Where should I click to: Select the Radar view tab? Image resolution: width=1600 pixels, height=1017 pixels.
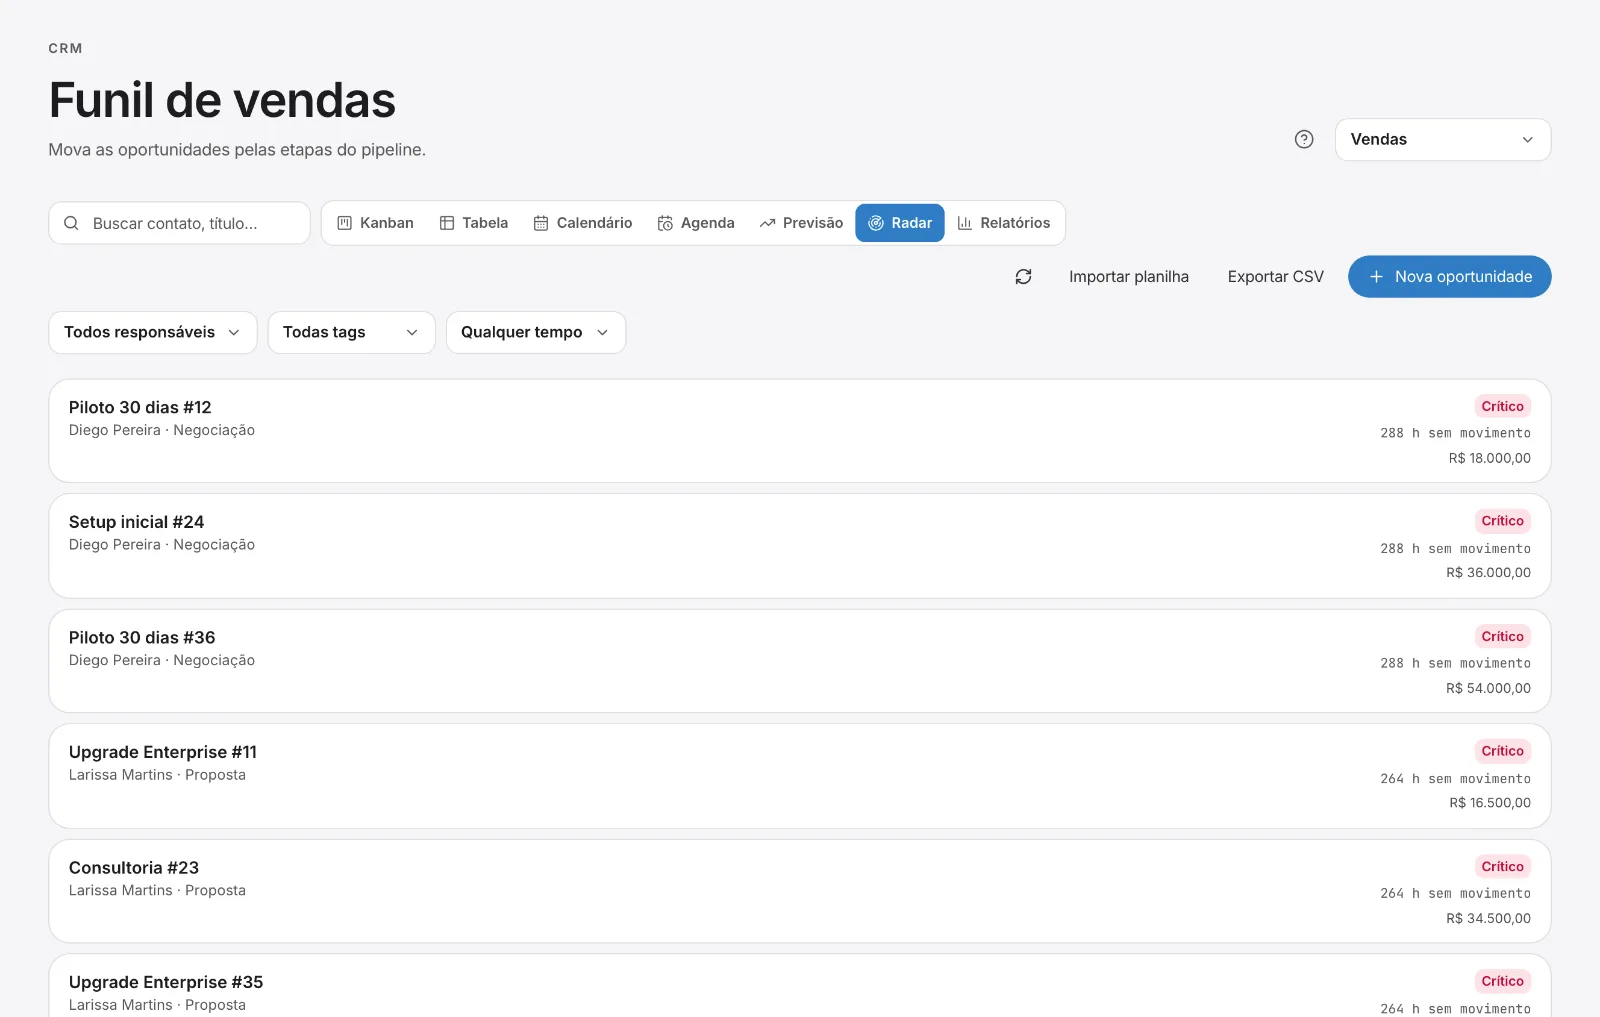tap(900, 223)
